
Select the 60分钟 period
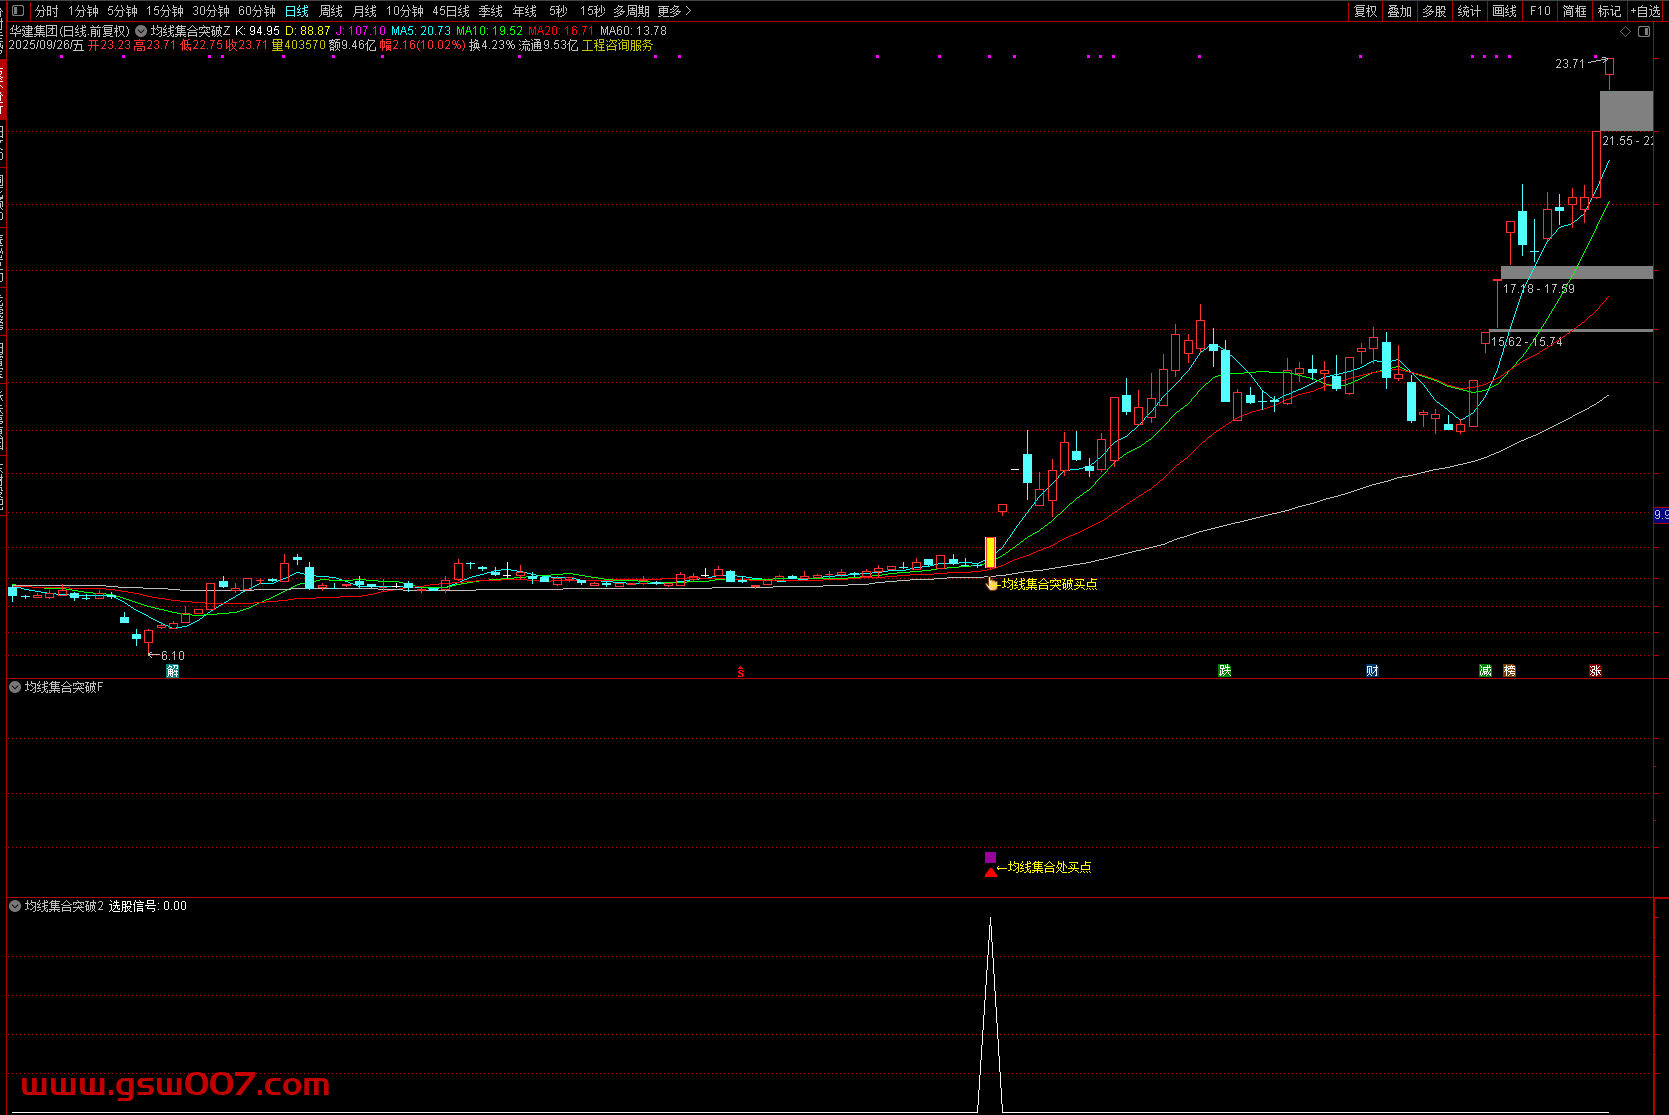pyautogui.click(x=257, y=11)
